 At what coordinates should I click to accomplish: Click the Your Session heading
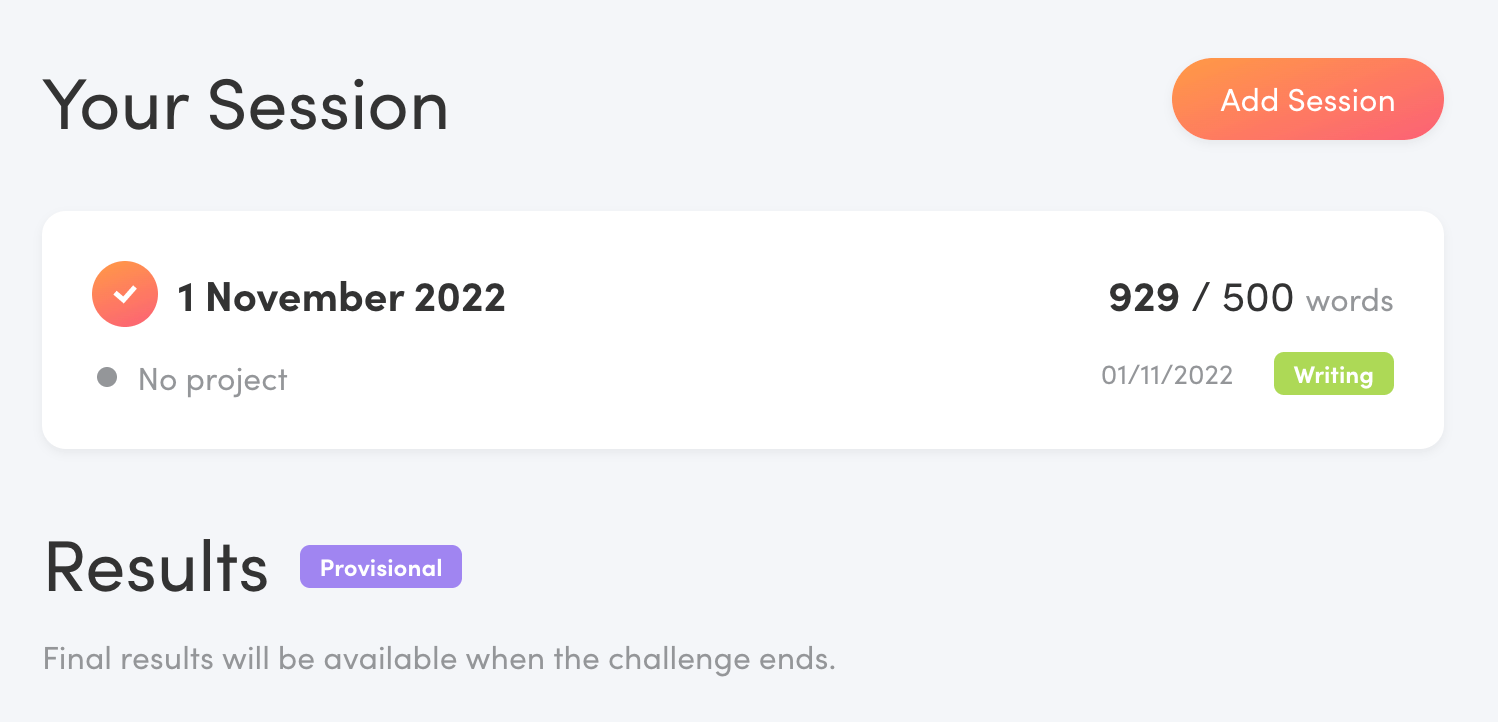tap(246, 104)
